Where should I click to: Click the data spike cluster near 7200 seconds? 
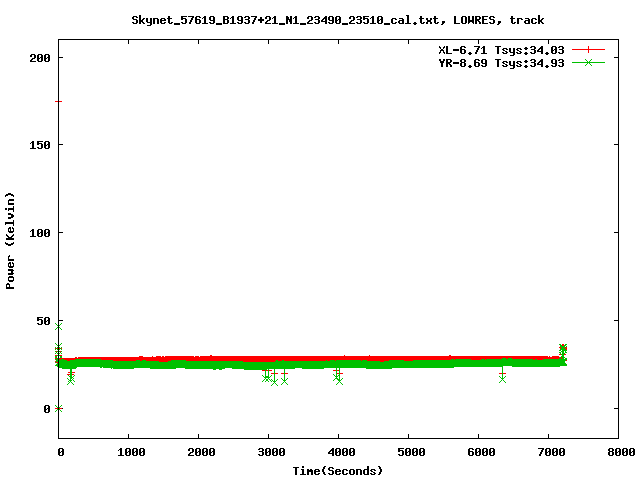[x=563, y=350]
